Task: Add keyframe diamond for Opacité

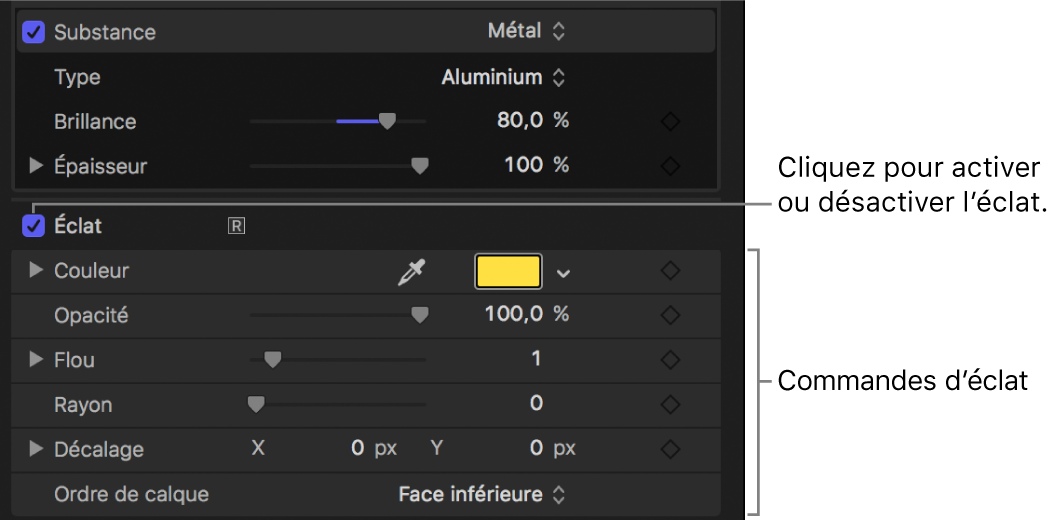Action: point(670,315)
